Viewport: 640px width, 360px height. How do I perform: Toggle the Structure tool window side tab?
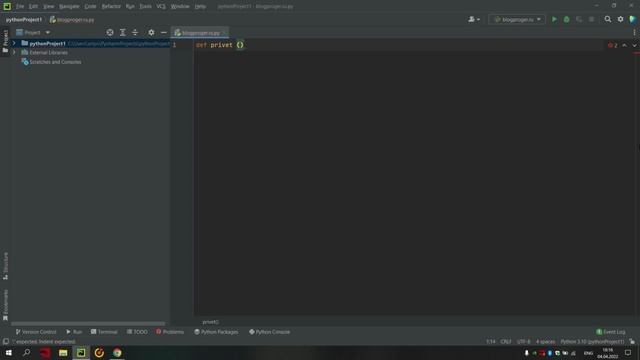click(x=5, y=266)
